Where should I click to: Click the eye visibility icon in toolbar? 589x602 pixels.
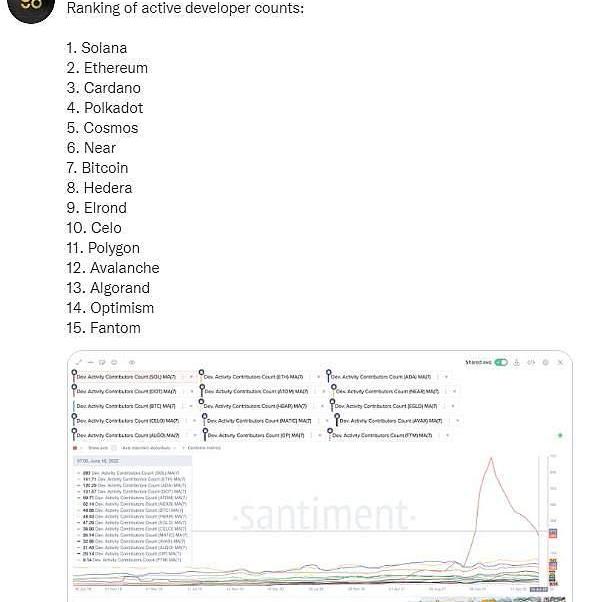pos(132,362)
